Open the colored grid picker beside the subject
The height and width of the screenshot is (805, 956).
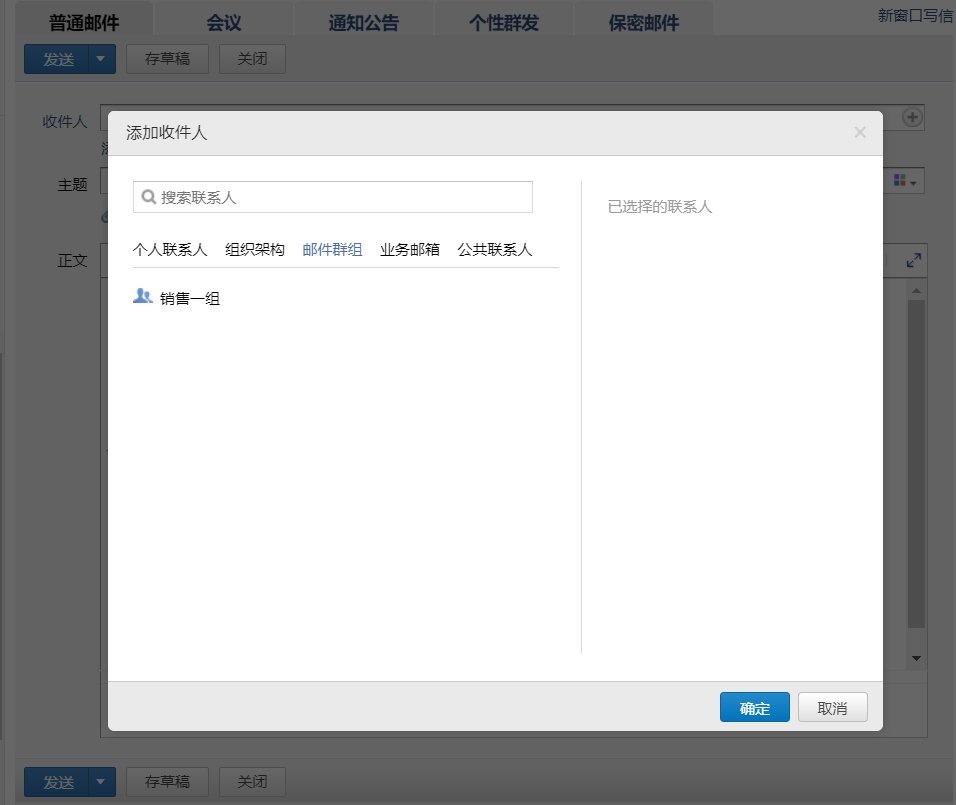[905, 181]
